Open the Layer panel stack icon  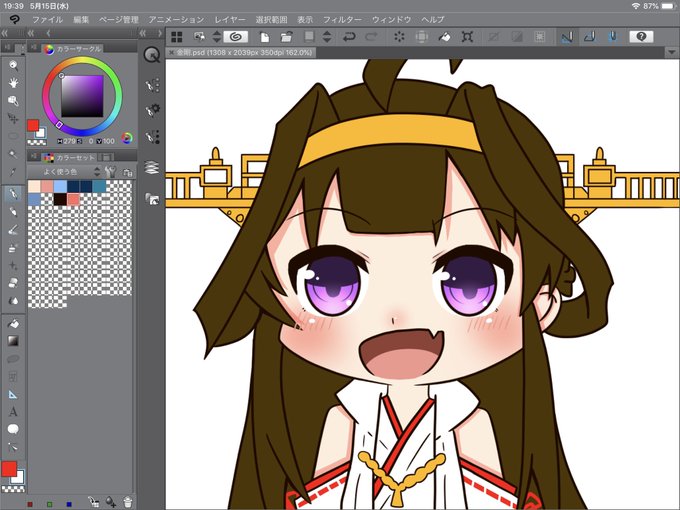click(152, 167)
